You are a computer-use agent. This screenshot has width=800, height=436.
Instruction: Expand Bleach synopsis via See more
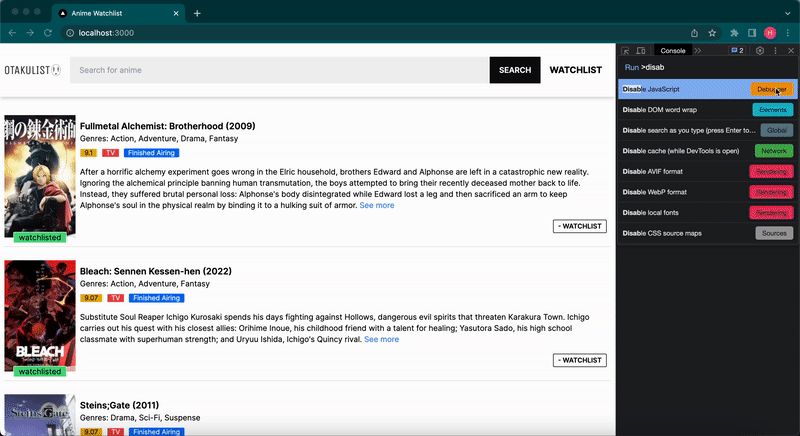tap(381, 339)
